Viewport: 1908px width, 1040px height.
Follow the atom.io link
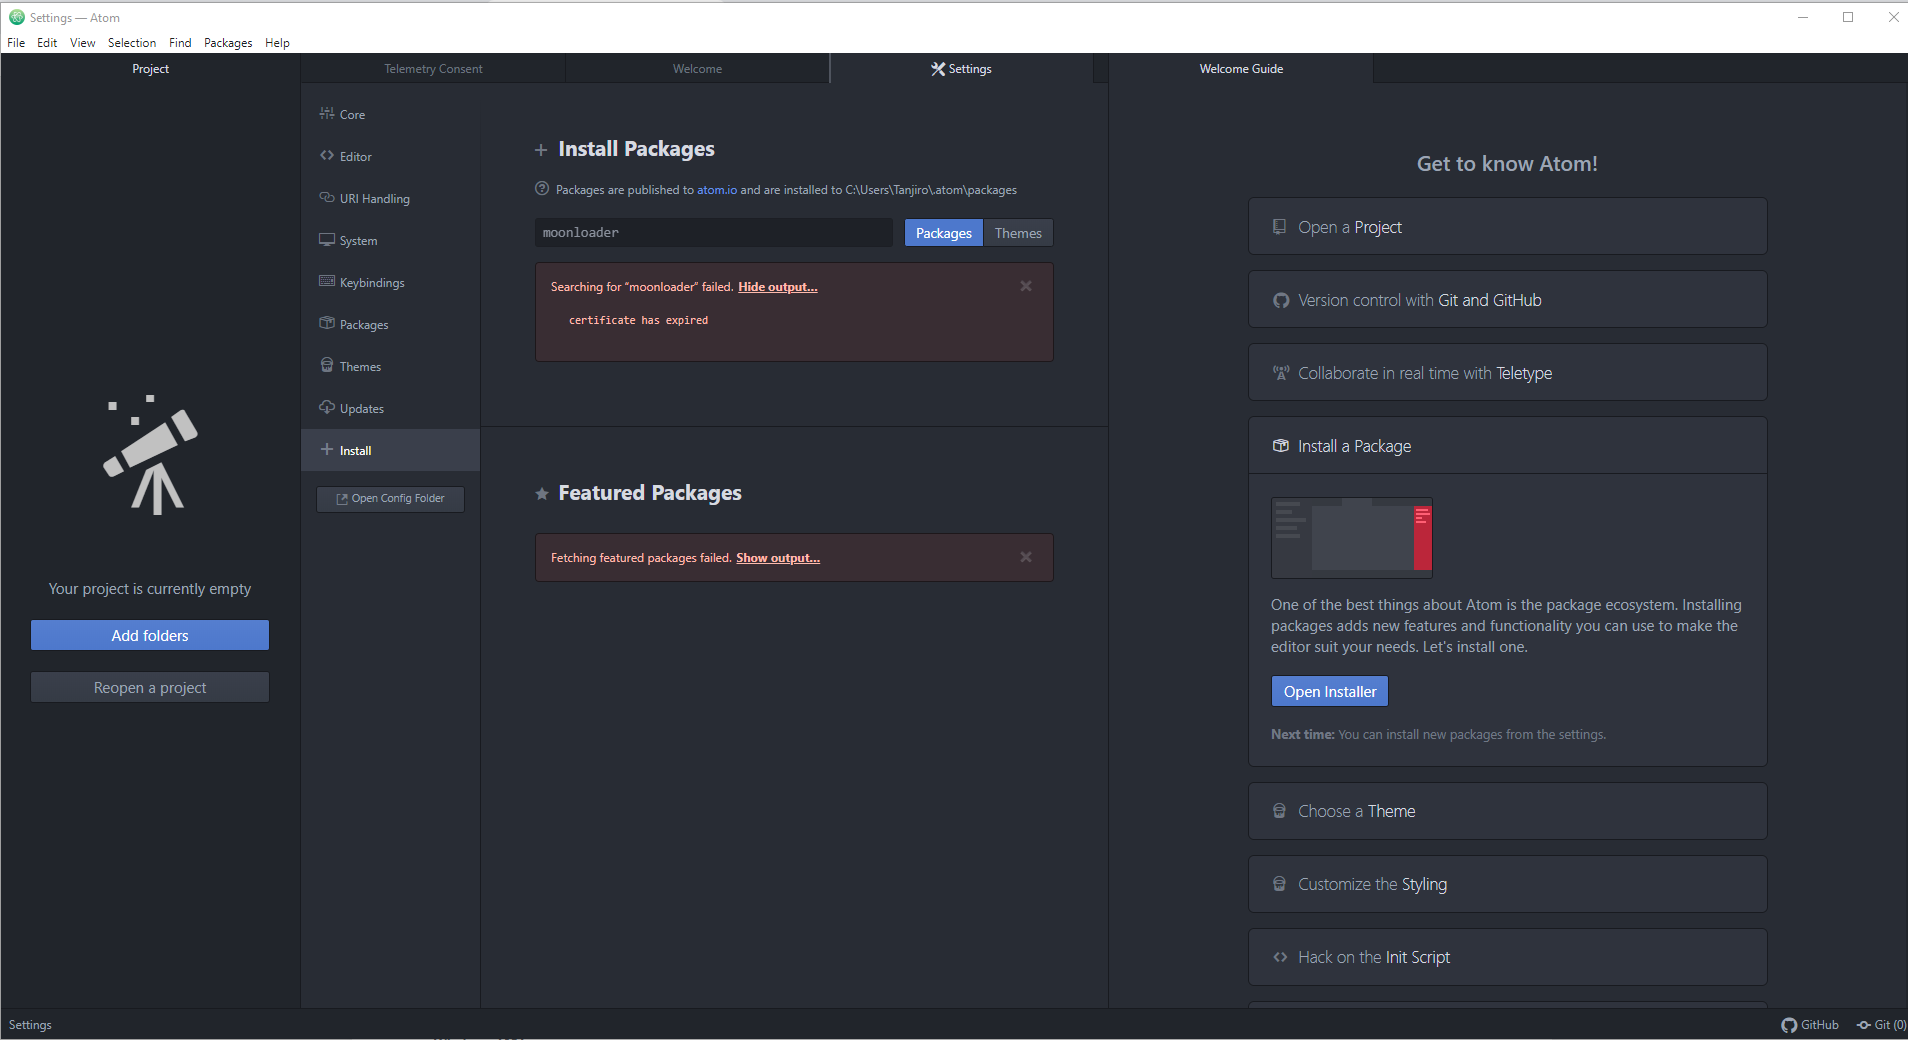[717, 190]
